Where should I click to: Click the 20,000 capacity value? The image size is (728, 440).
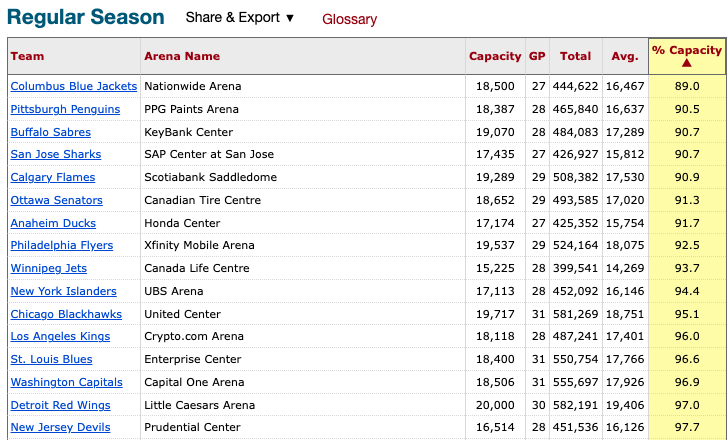click(495, 405)
